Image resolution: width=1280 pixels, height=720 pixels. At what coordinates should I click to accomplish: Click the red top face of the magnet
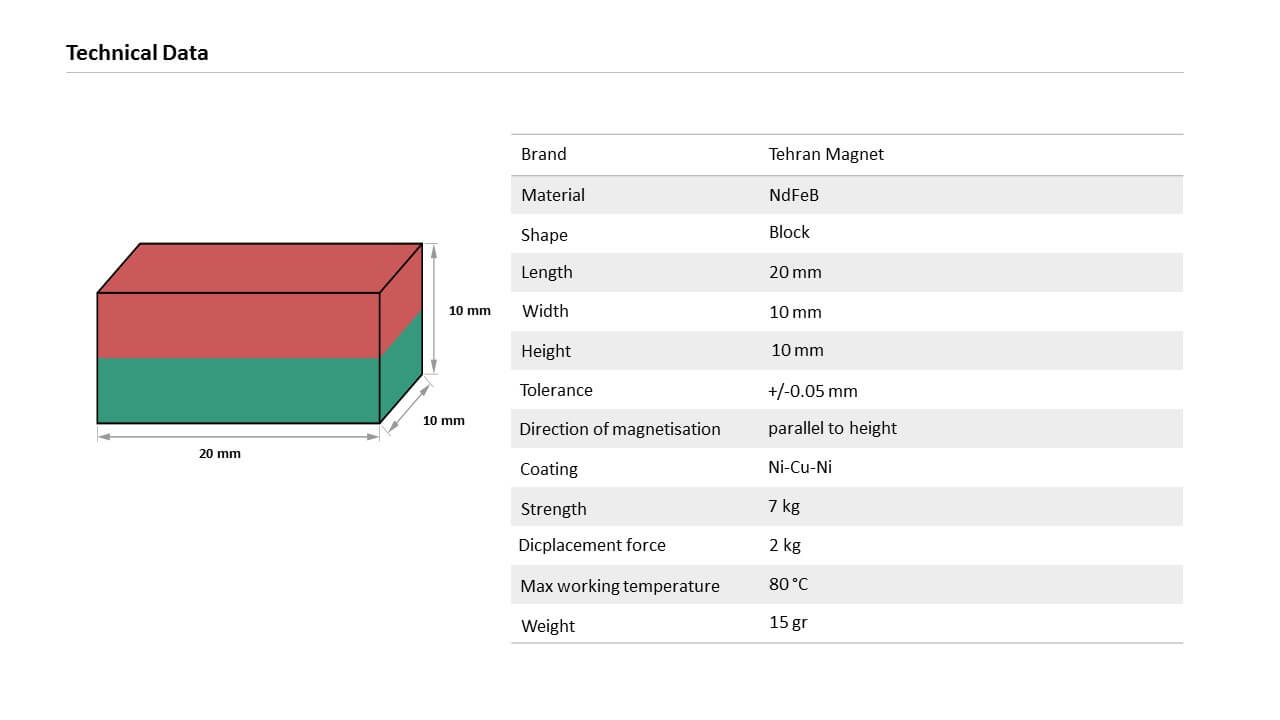[260, 267]
